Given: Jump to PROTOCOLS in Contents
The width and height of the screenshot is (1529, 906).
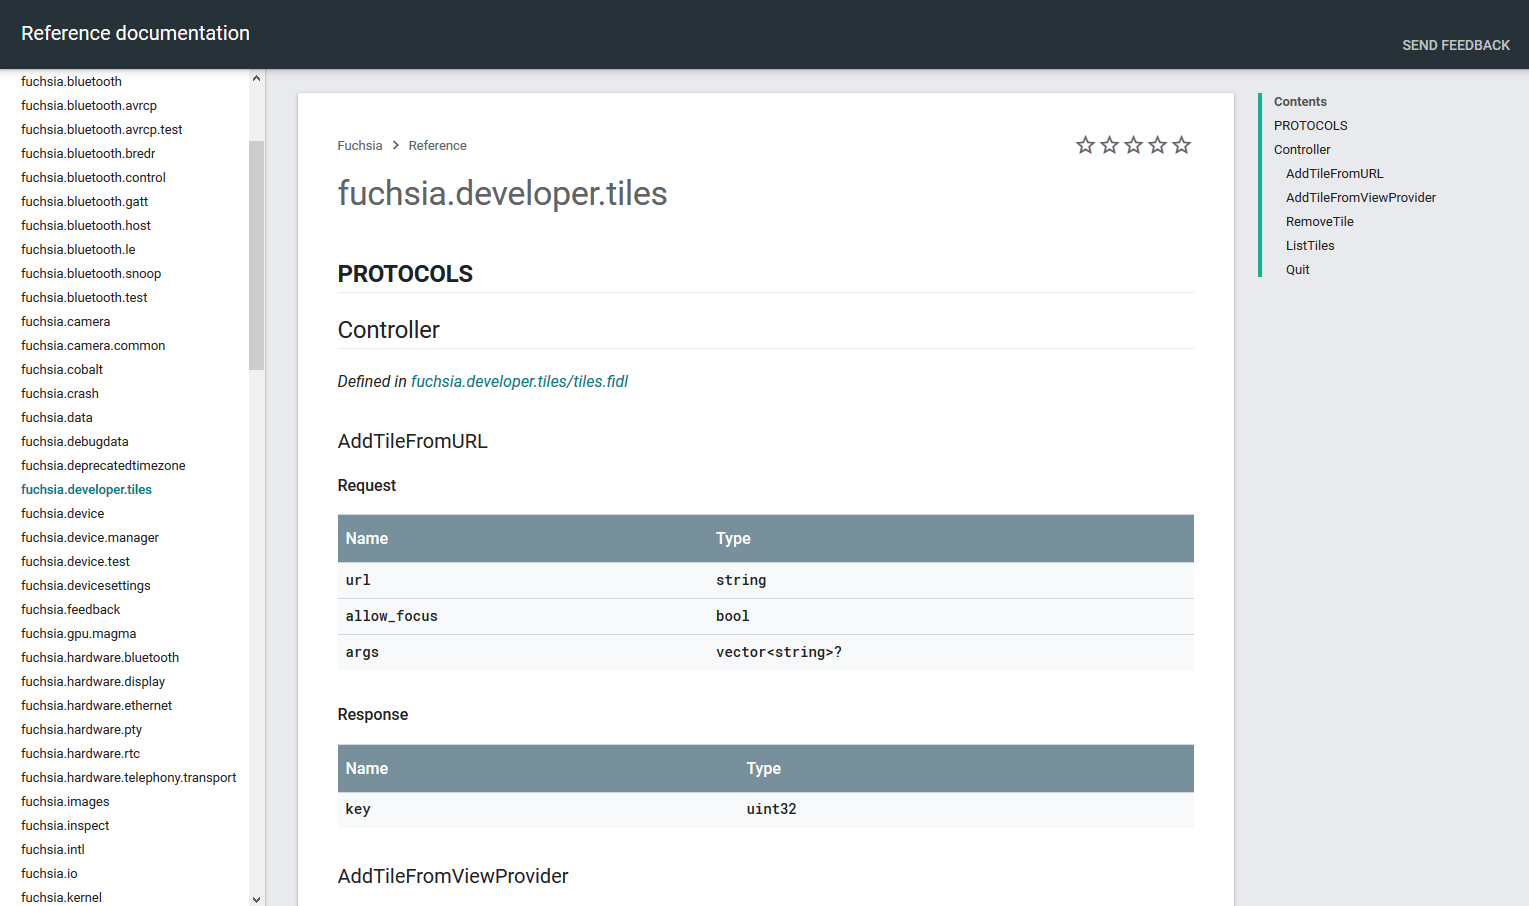Looking at the screenshot, I should tap(1310, 125).
